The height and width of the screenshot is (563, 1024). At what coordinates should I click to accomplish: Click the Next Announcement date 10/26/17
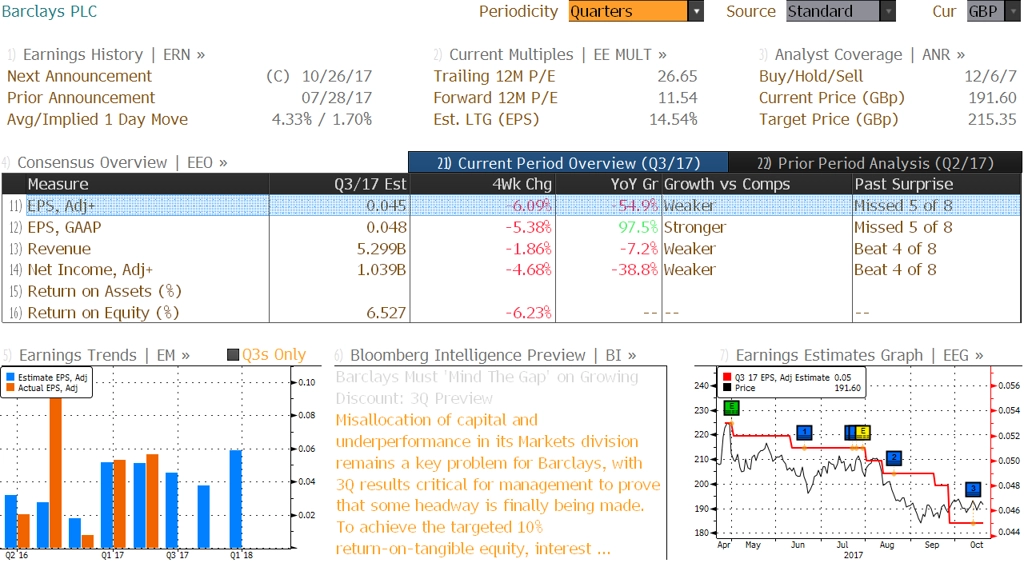[336, 76]
